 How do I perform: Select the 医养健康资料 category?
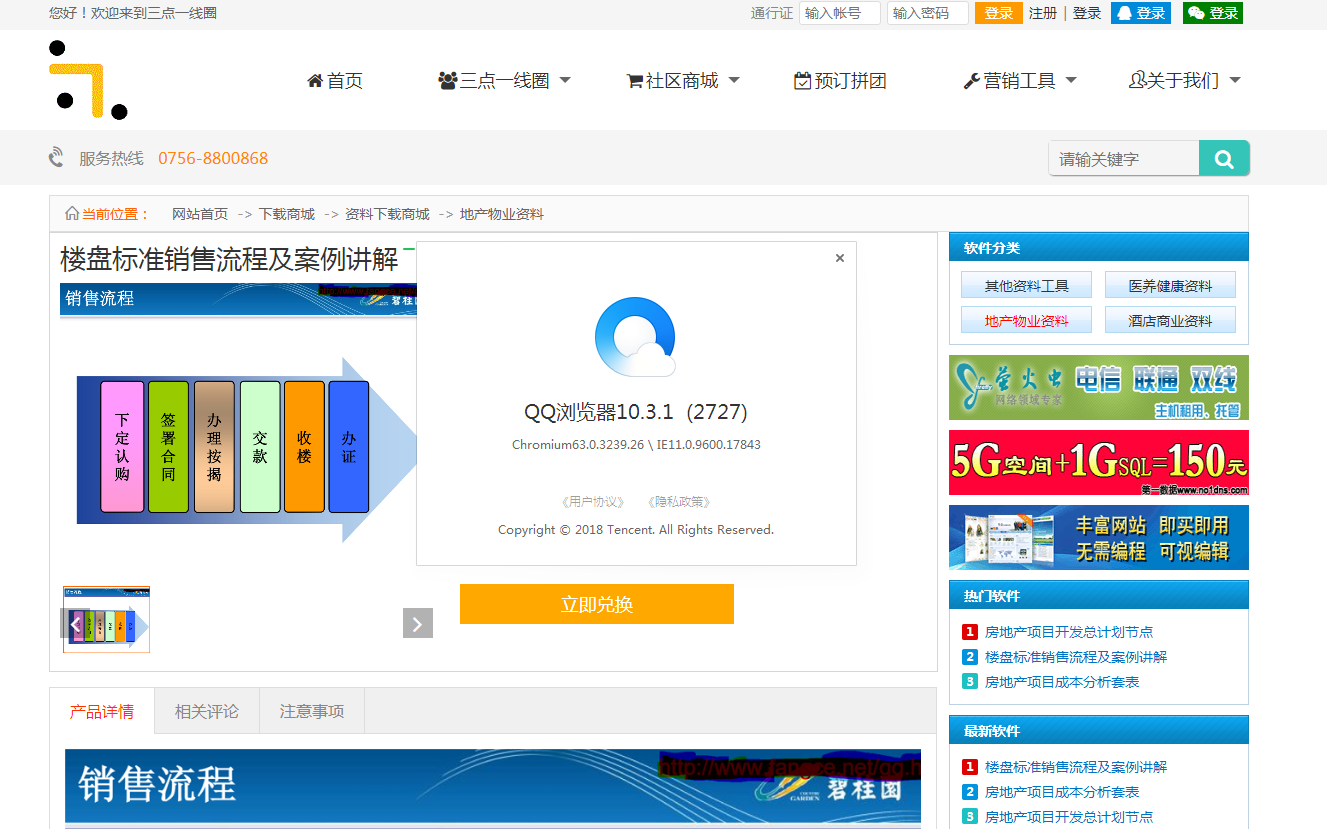(x=1170, y=286)
